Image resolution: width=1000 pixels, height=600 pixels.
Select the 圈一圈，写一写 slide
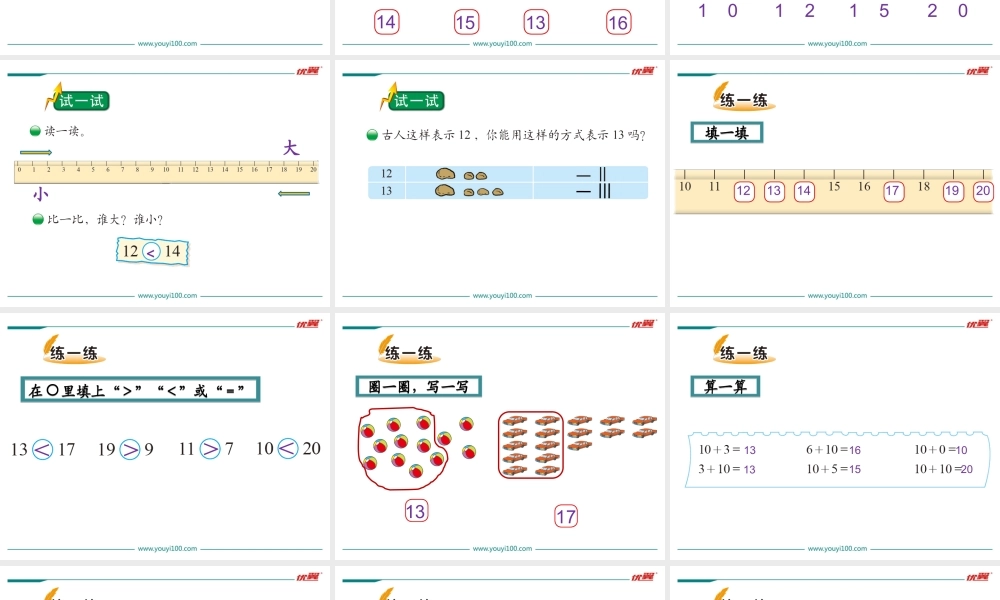pos(500,436)
